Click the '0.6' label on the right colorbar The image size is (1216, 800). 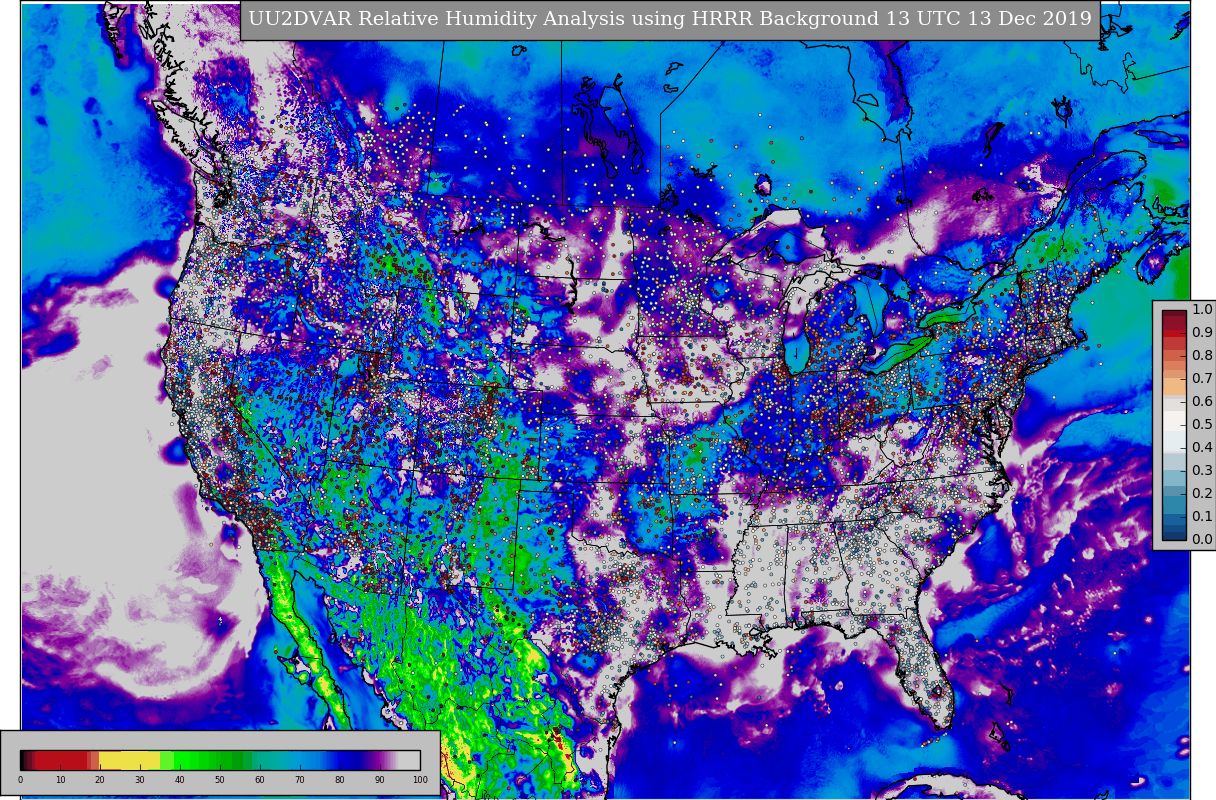point(1202,402)
